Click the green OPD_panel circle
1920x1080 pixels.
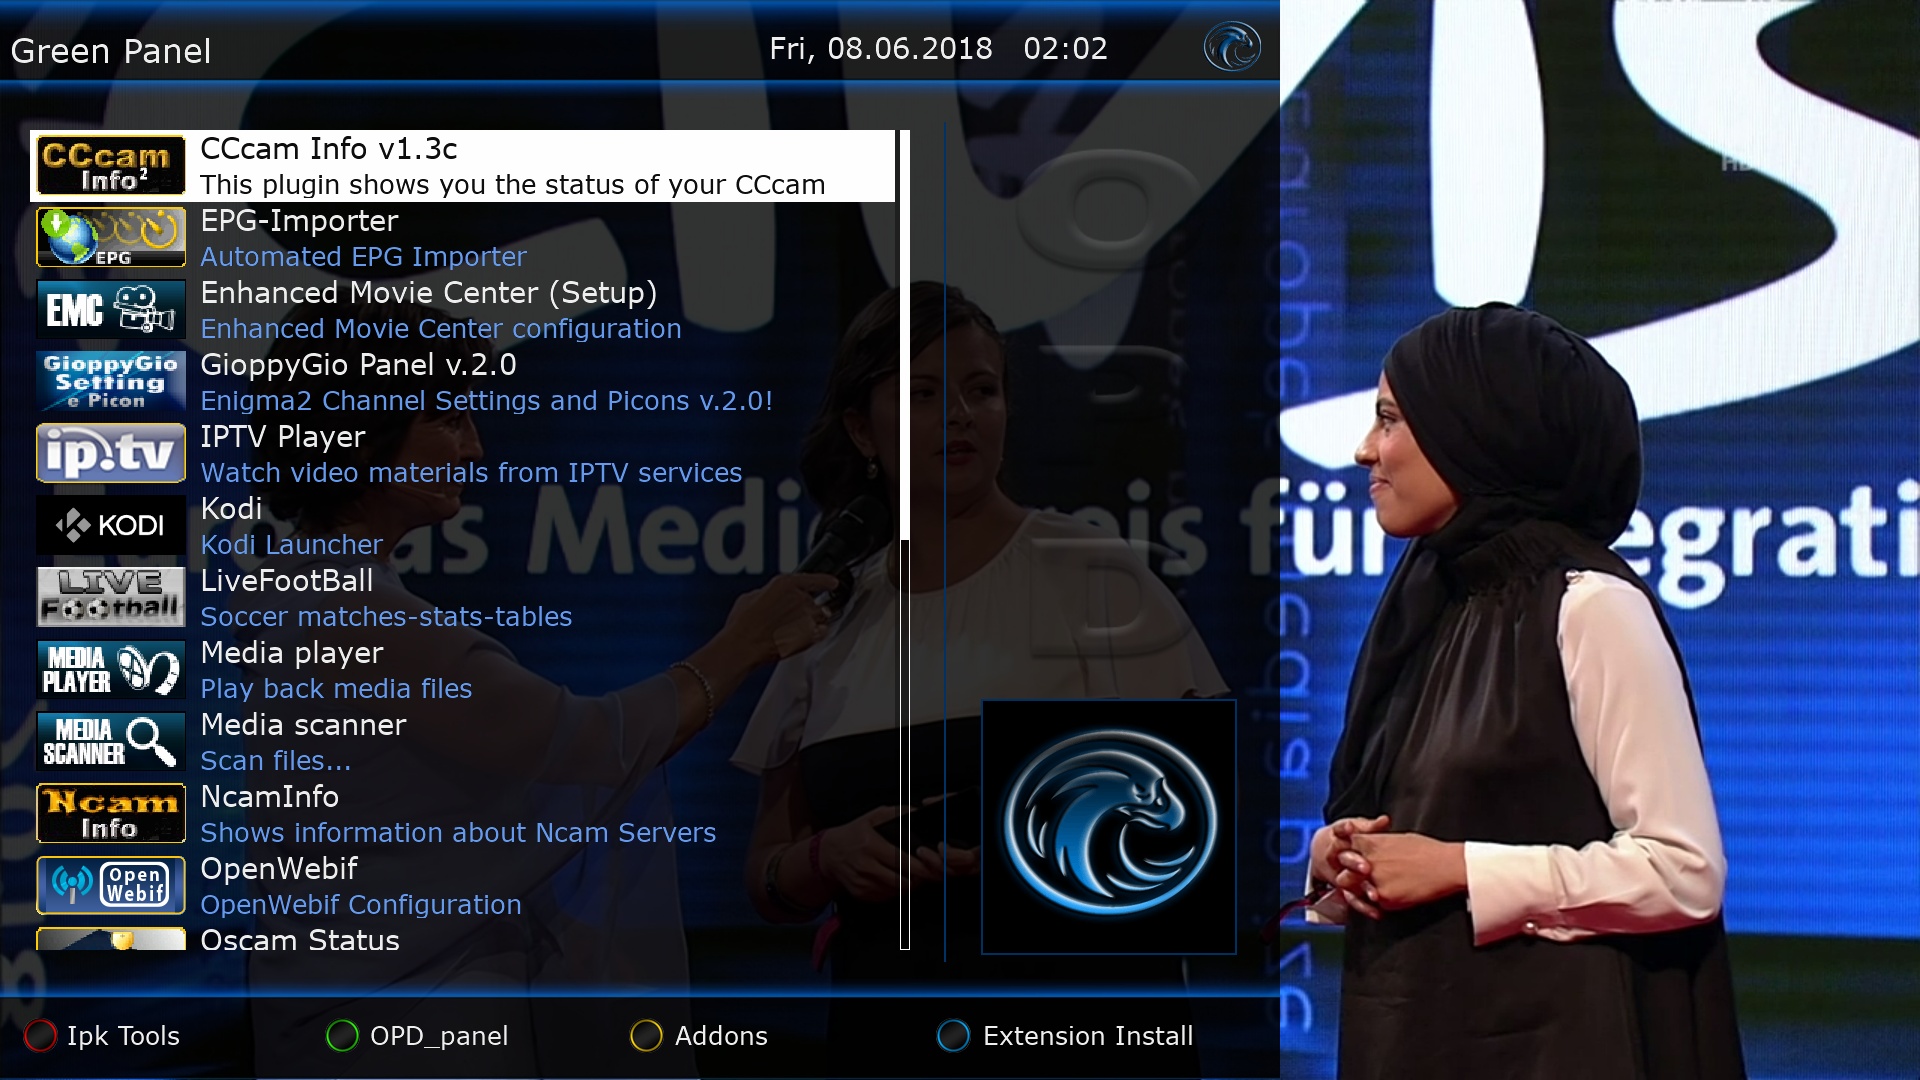342,1036
